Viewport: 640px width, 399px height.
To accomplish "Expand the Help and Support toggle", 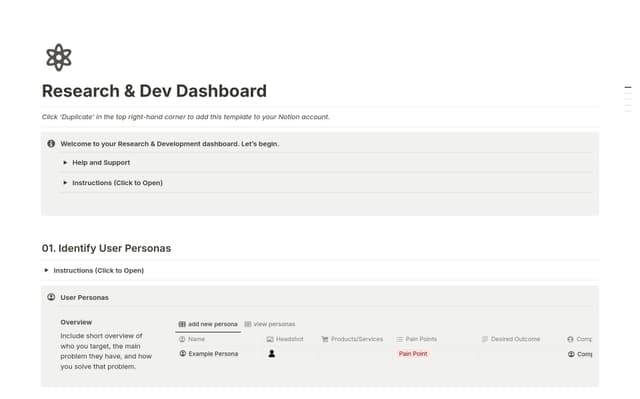I will (65, 162).
